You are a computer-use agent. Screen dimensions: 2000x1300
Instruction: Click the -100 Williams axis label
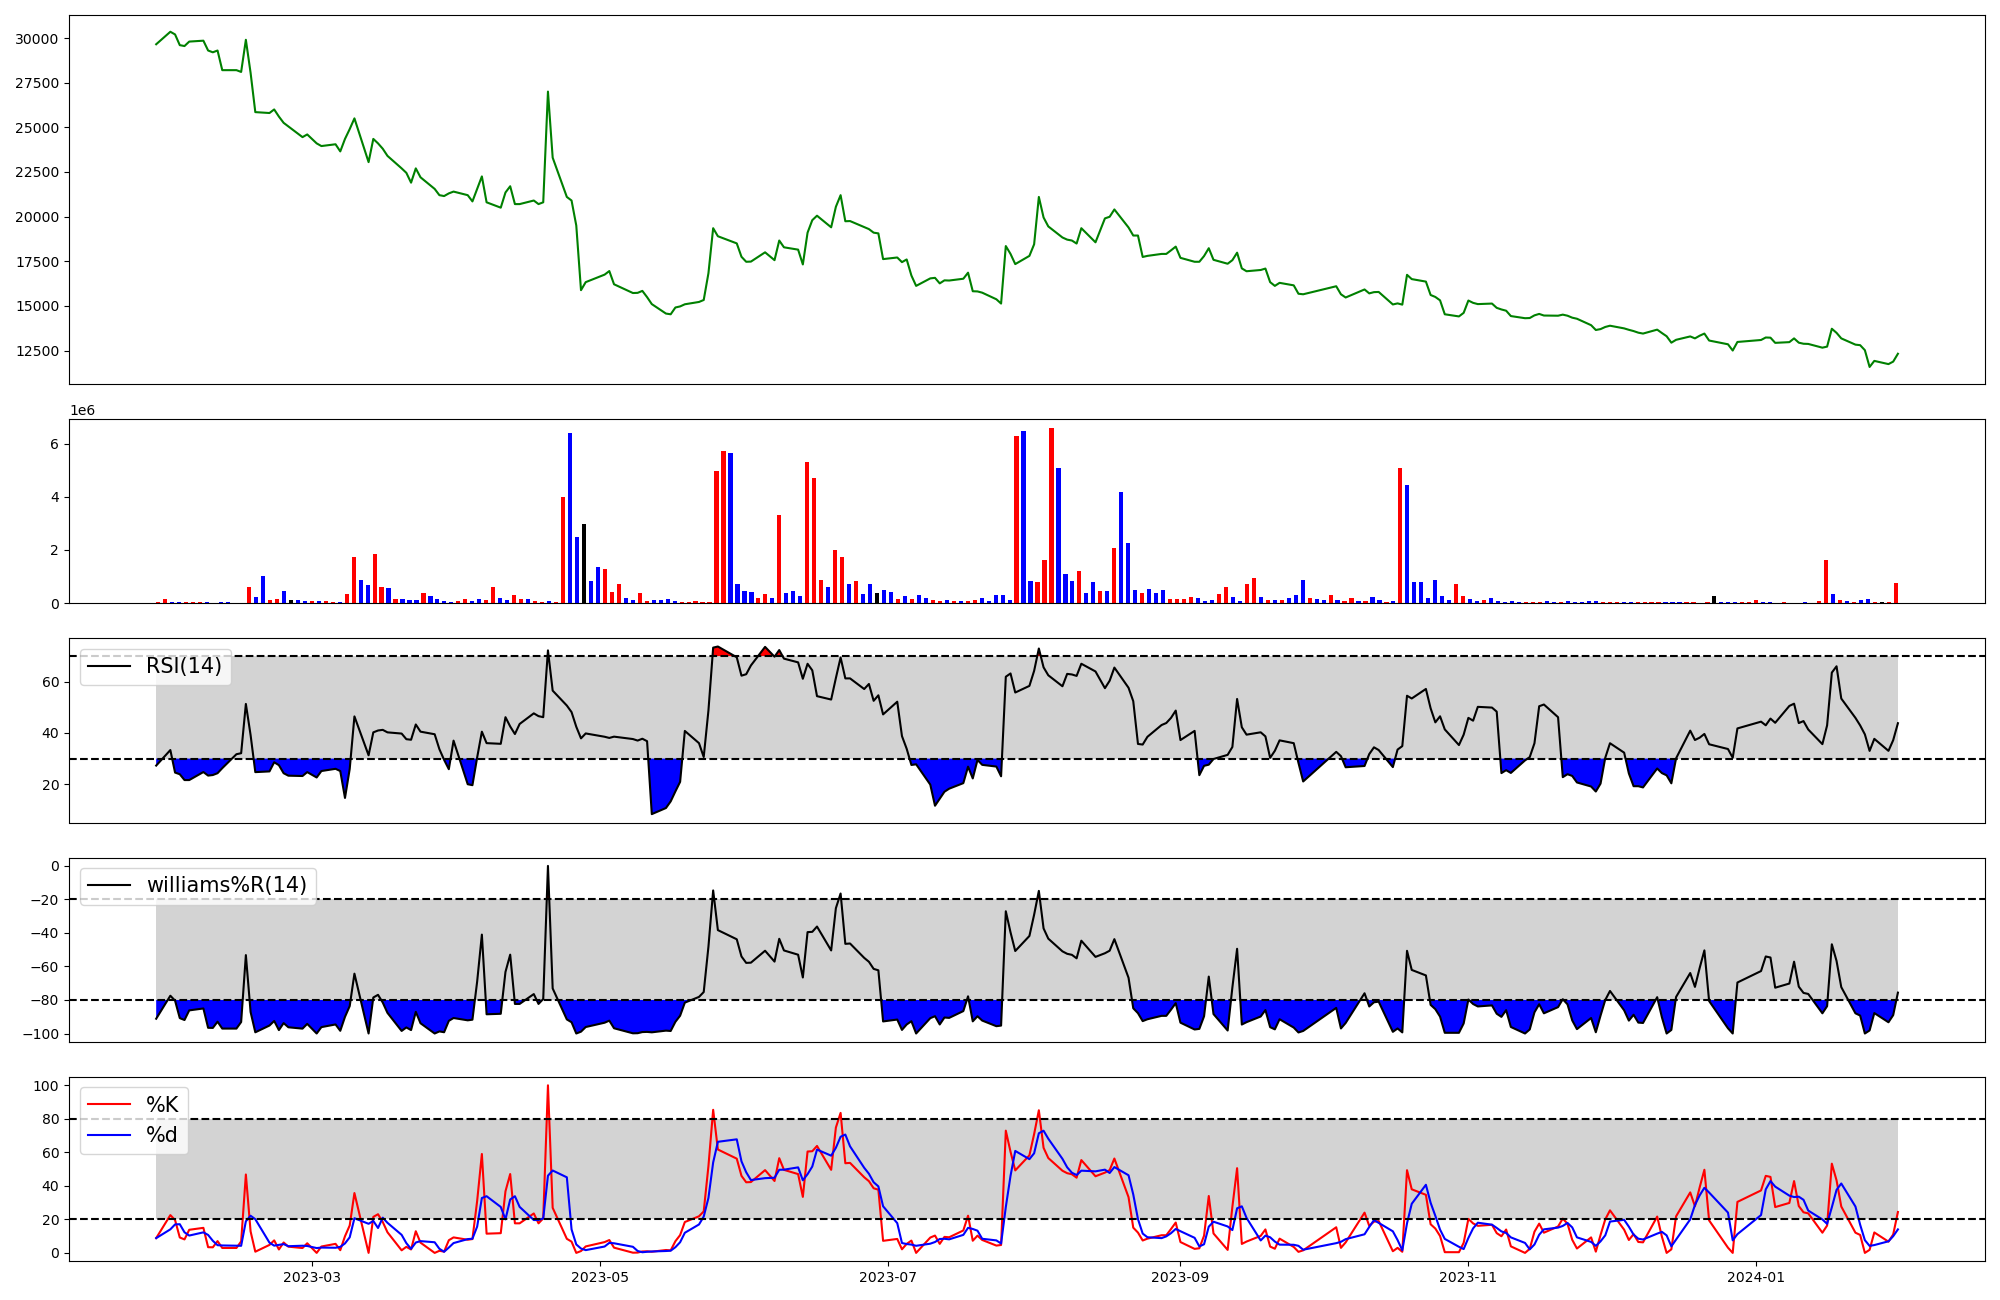coord(42,1034)
